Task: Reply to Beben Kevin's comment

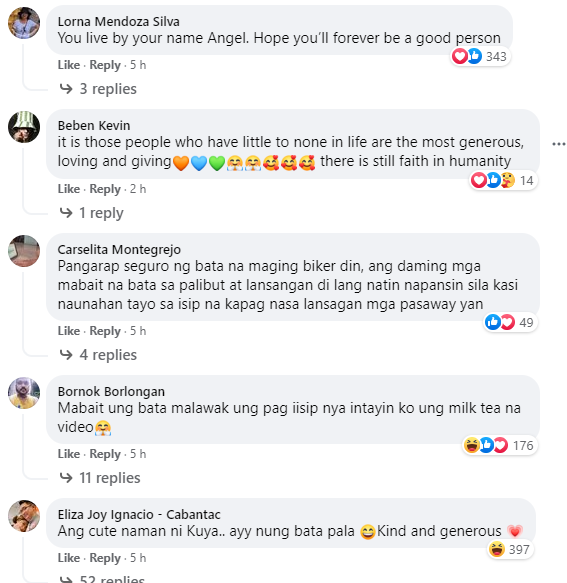Action: [x=105, y=189]
